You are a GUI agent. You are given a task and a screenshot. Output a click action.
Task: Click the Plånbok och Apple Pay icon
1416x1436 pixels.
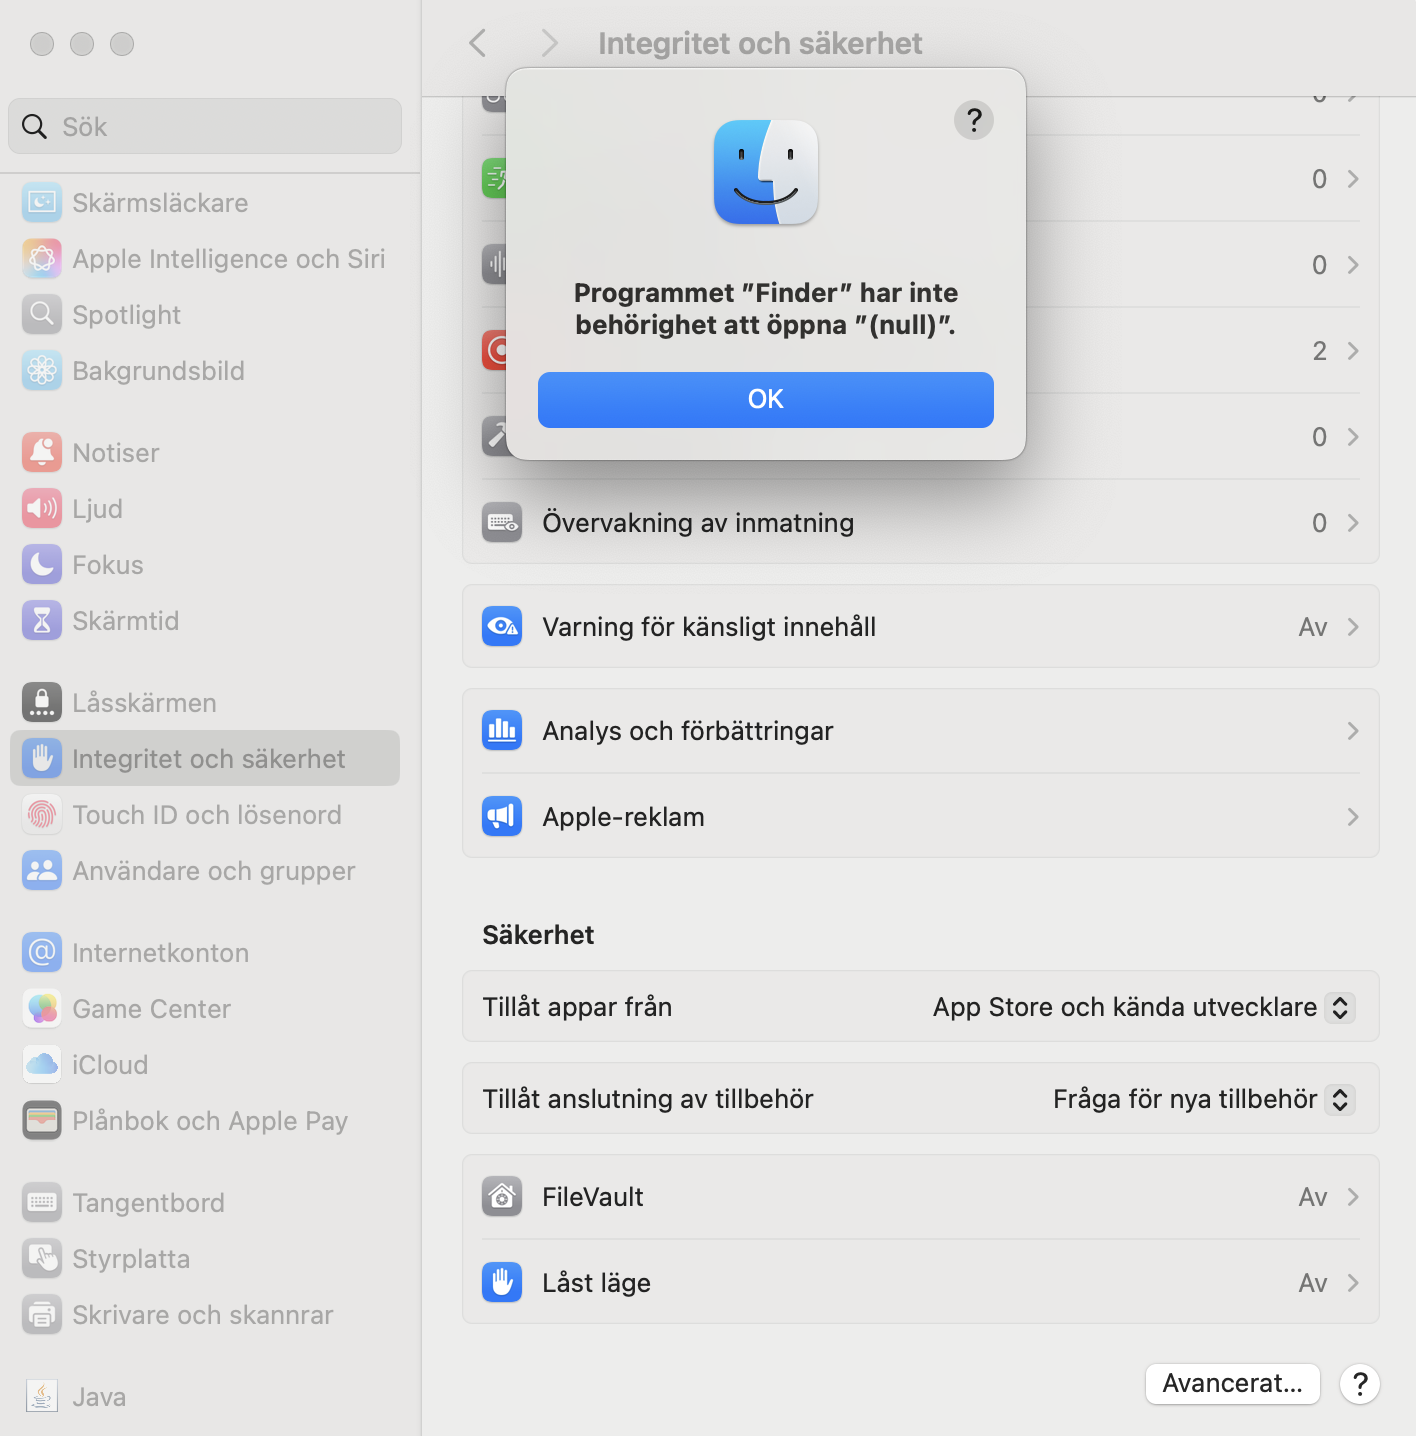[x=42, y=1121]
